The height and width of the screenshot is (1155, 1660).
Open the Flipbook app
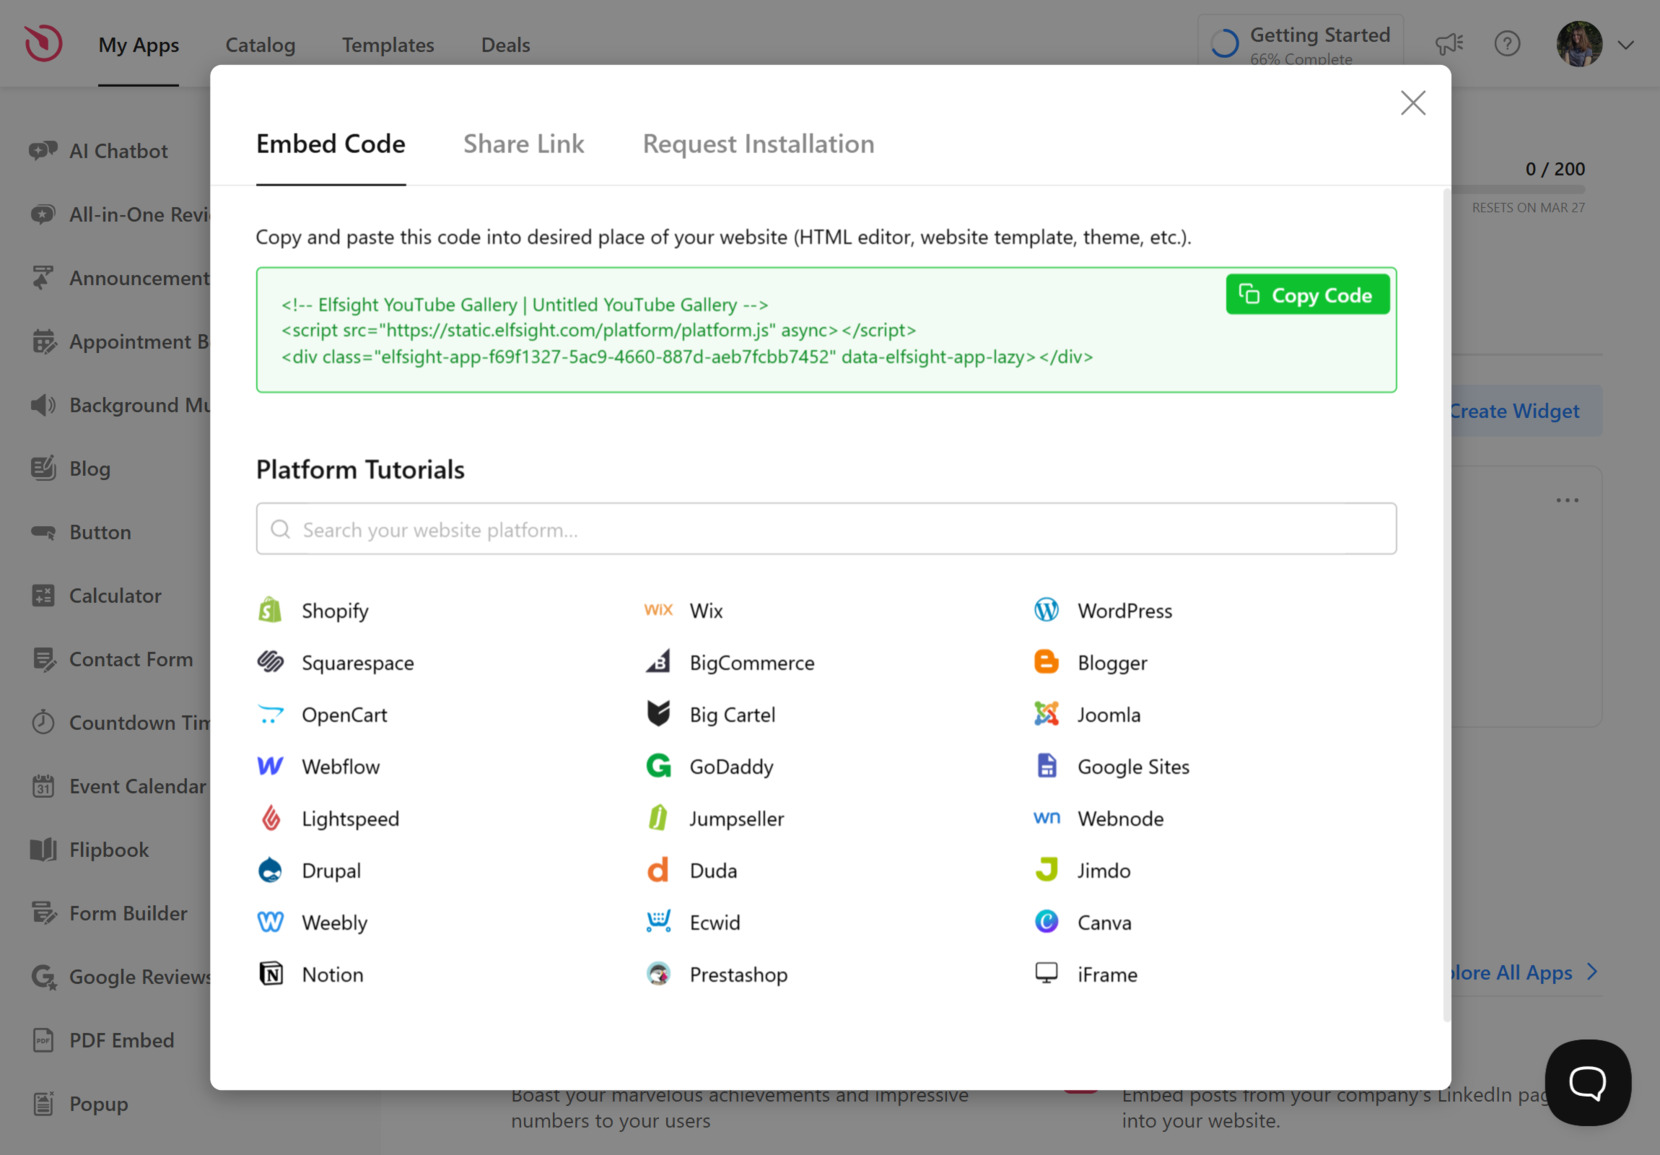pyautogui.click(x=108, y=849)
